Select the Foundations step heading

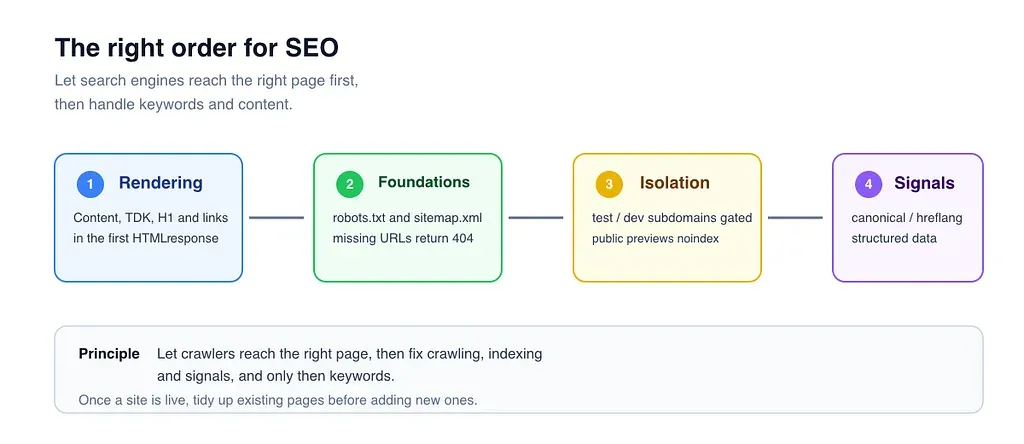click(x=424, y=182)
